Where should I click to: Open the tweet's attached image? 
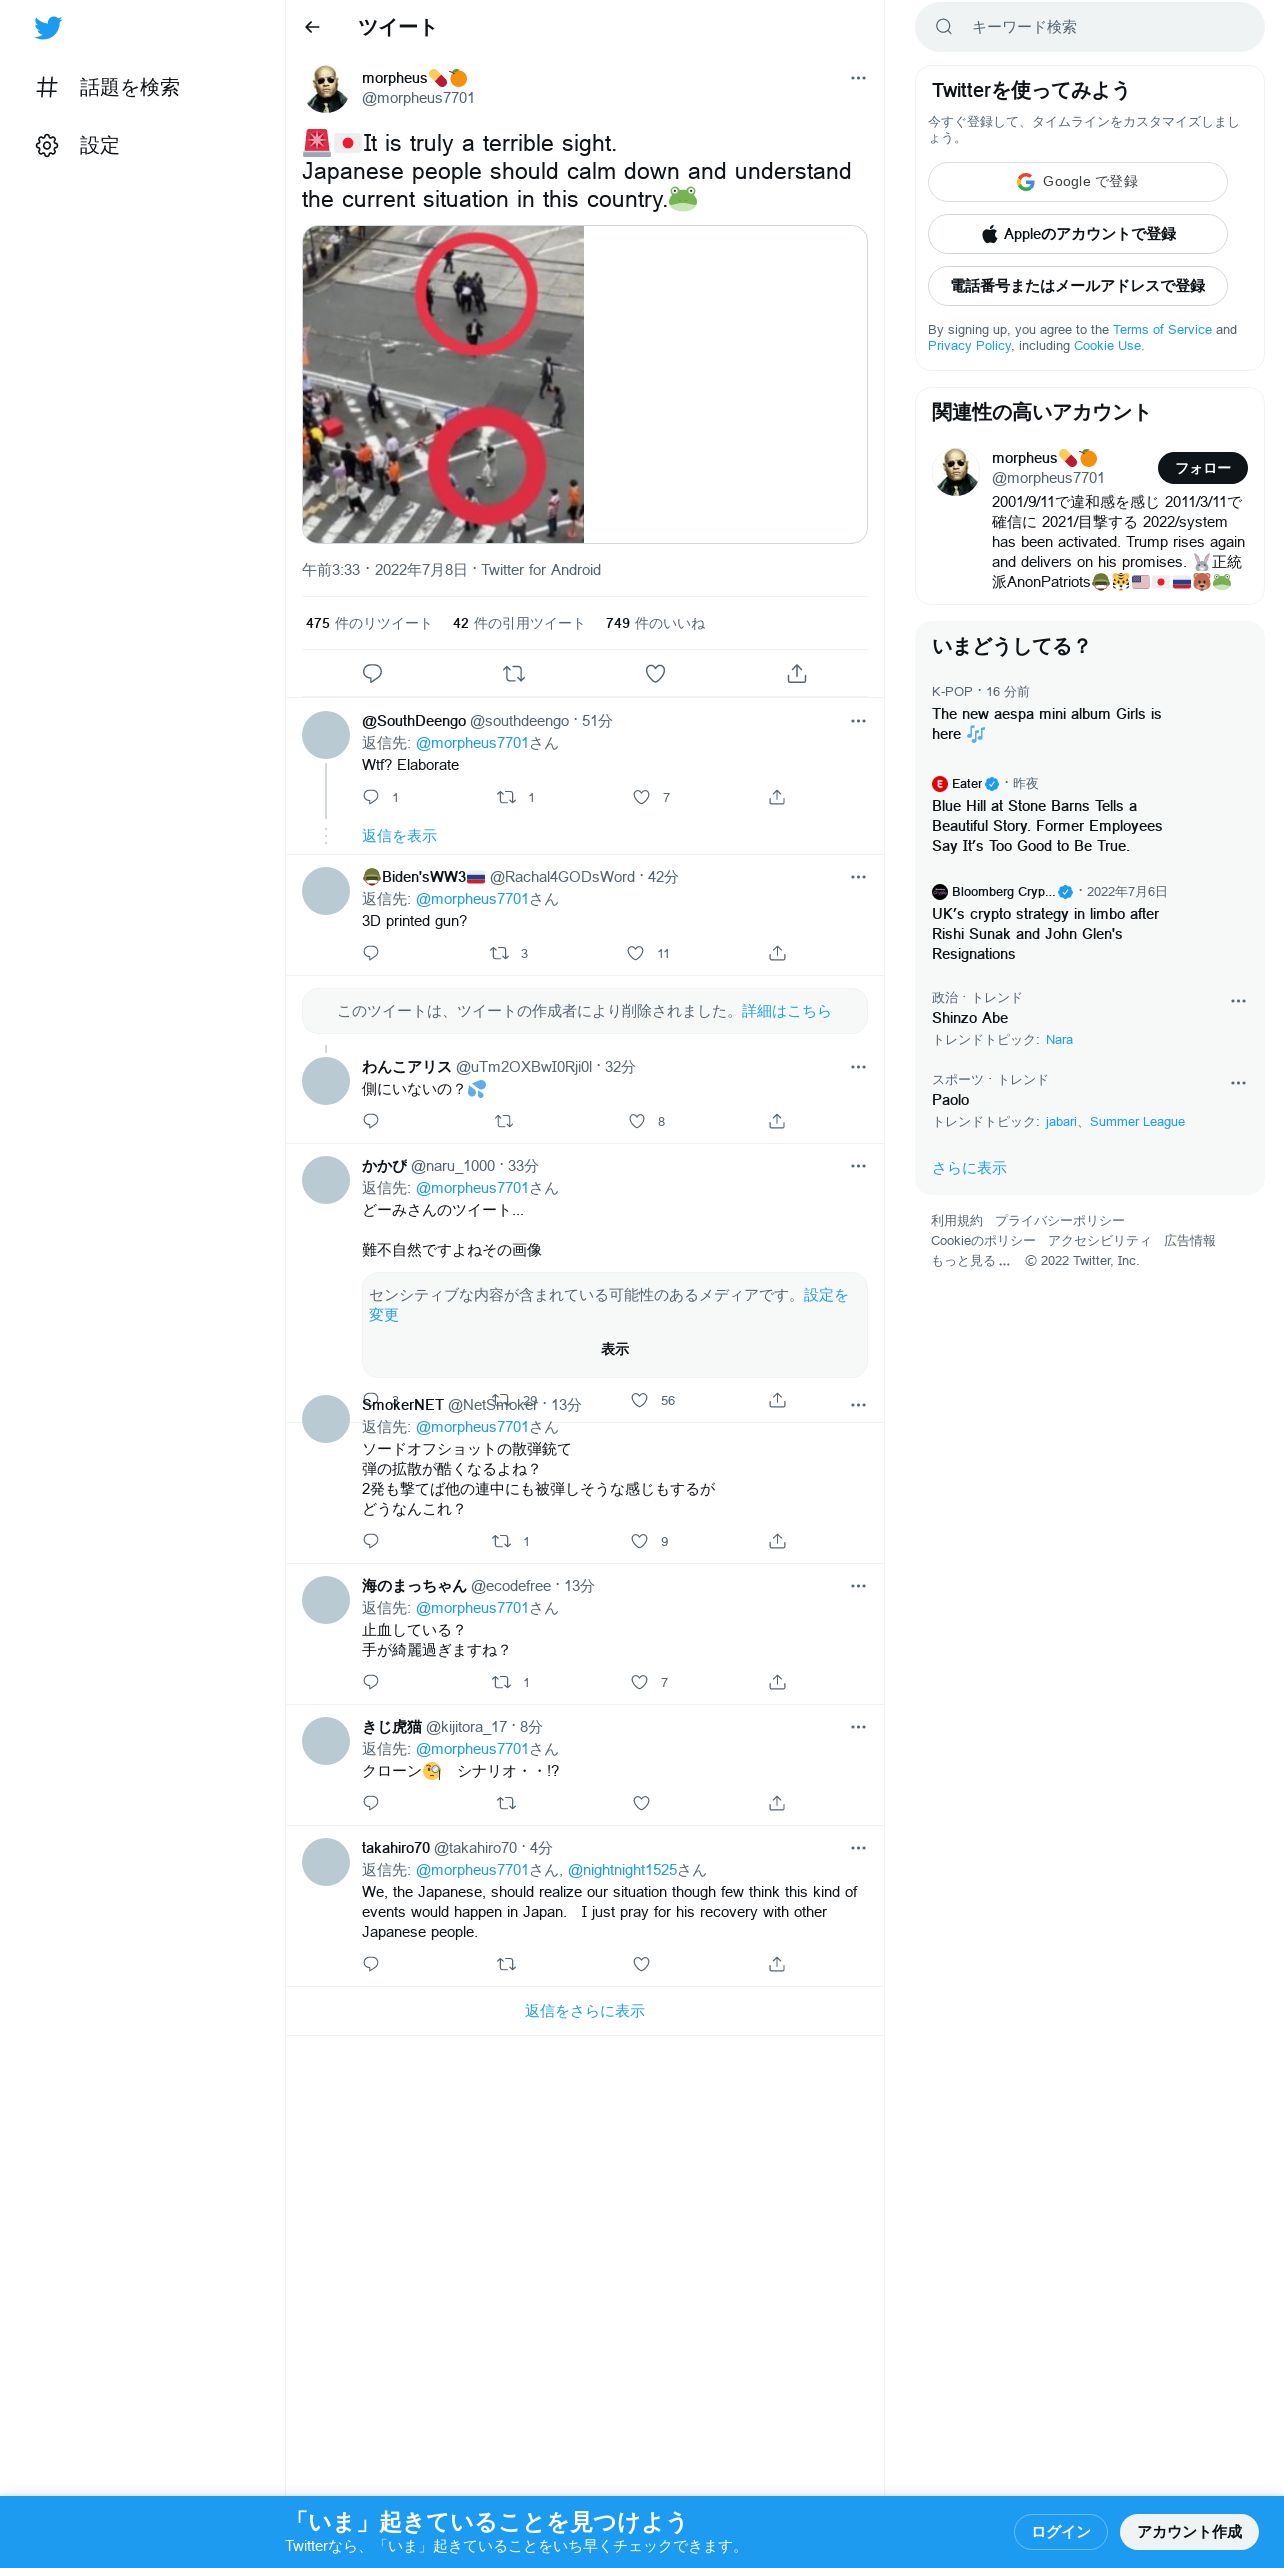tap(443, 384)
